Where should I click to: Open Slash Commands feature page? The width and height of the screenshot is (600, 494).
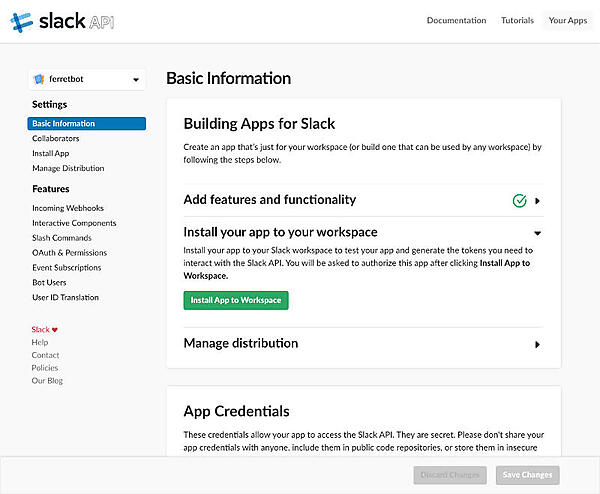62,238
